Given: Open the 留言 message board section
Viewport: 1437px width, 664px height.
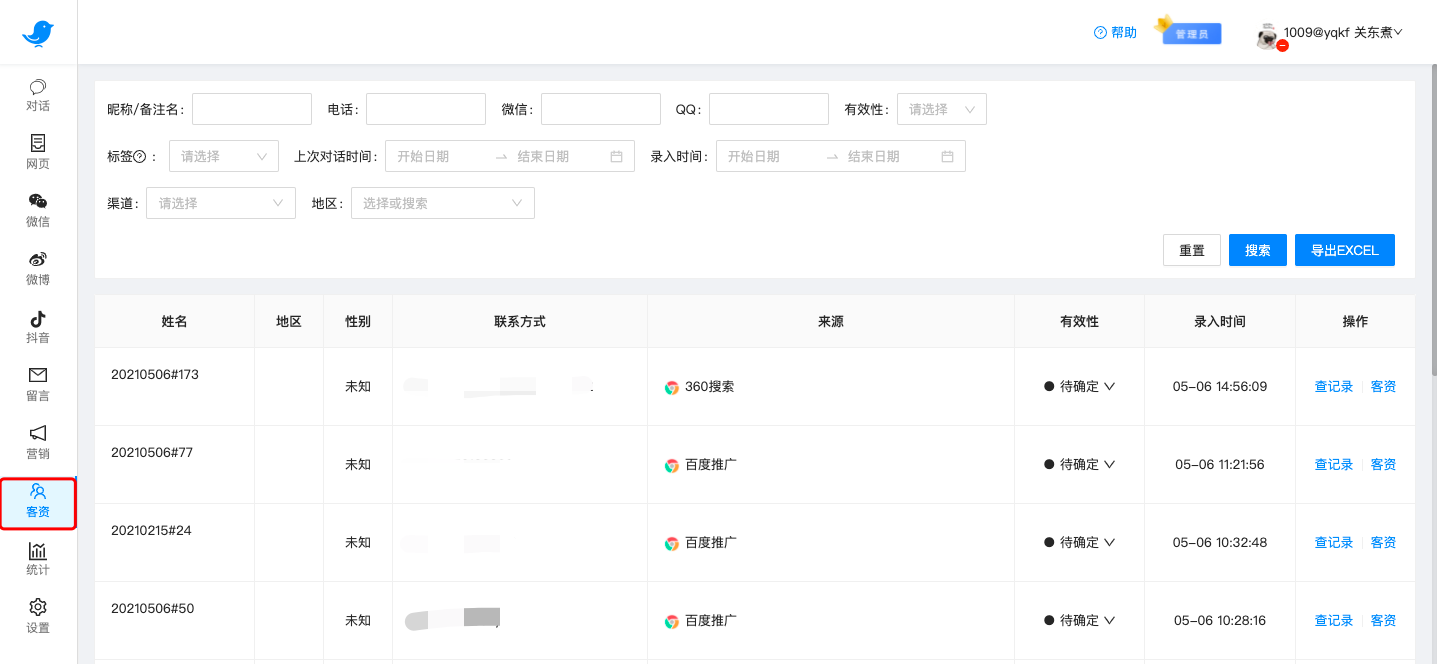Looking at the screenshot, I should (x=37, y=385).
